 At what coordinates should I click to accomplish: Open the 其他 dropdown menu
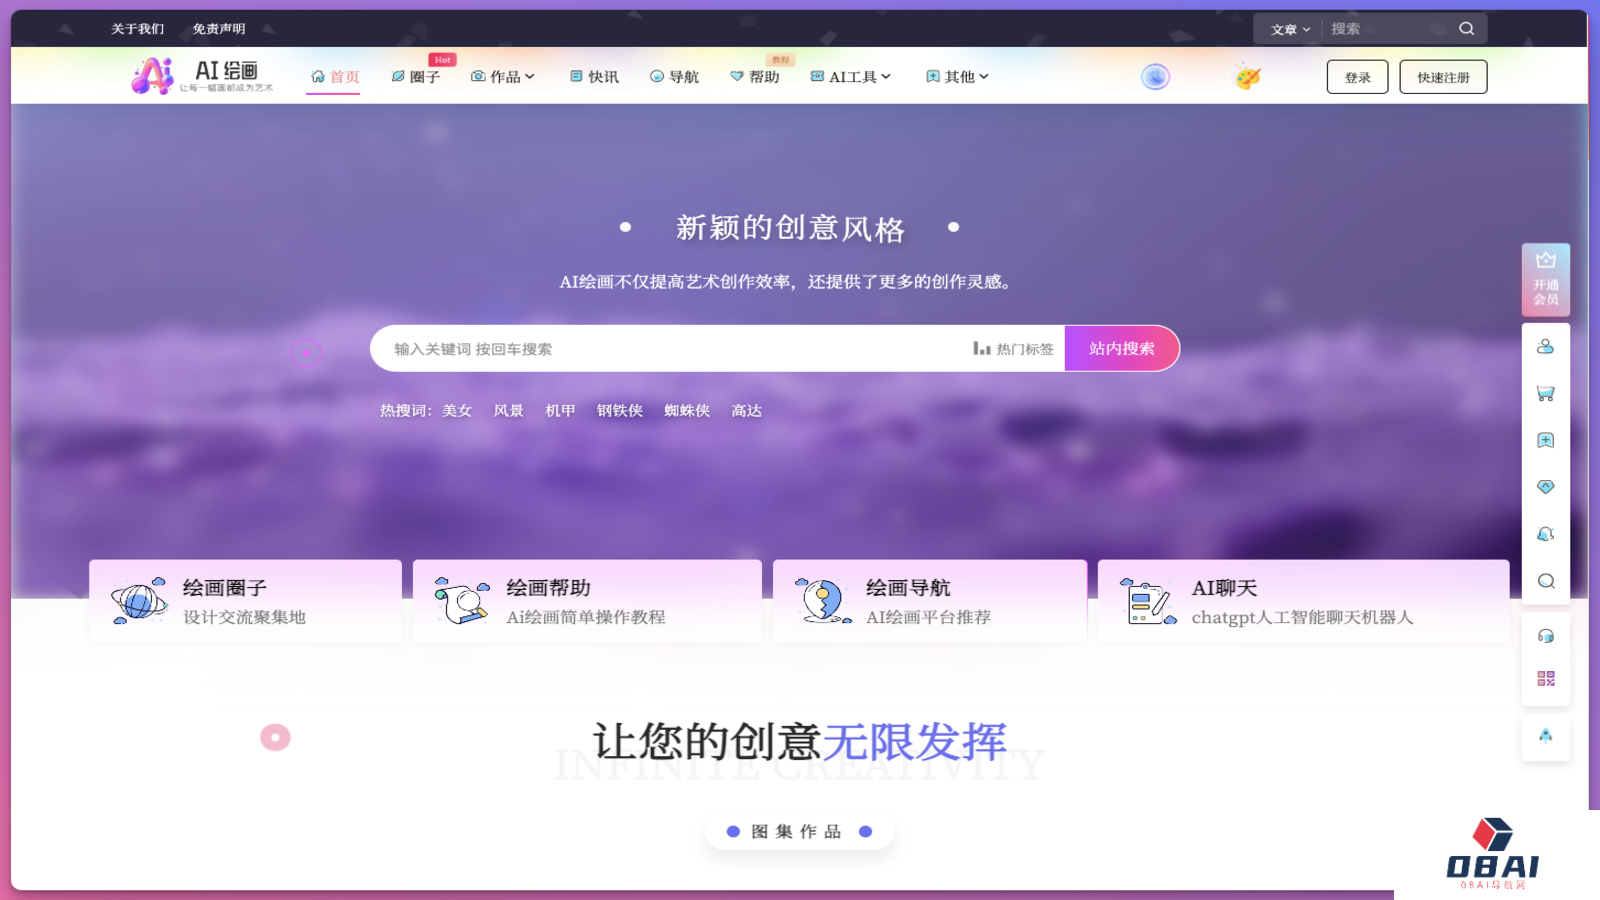coord(956,76)
